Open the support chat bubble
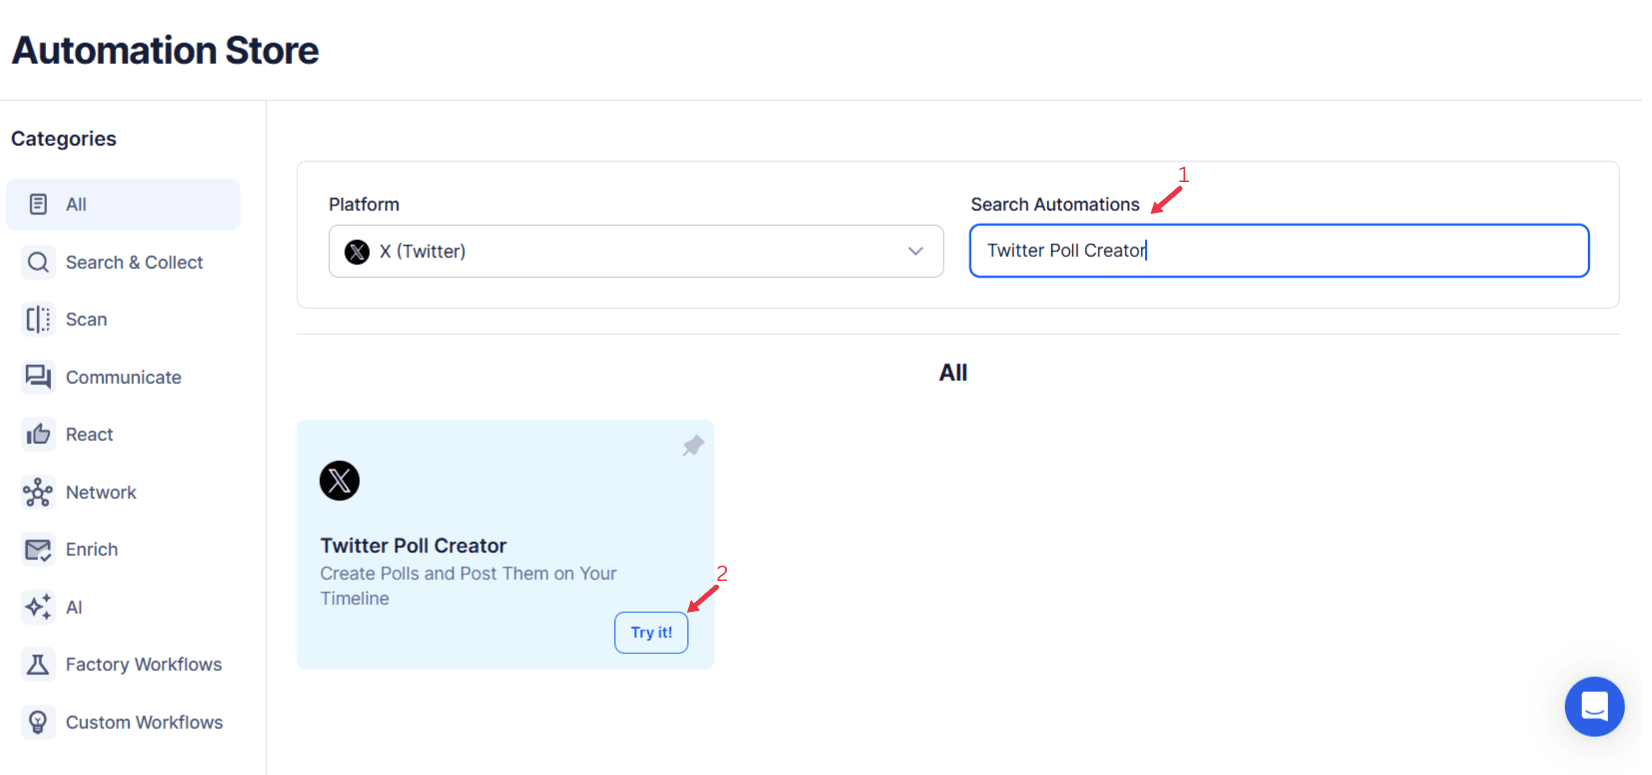 coord(1594,707)
